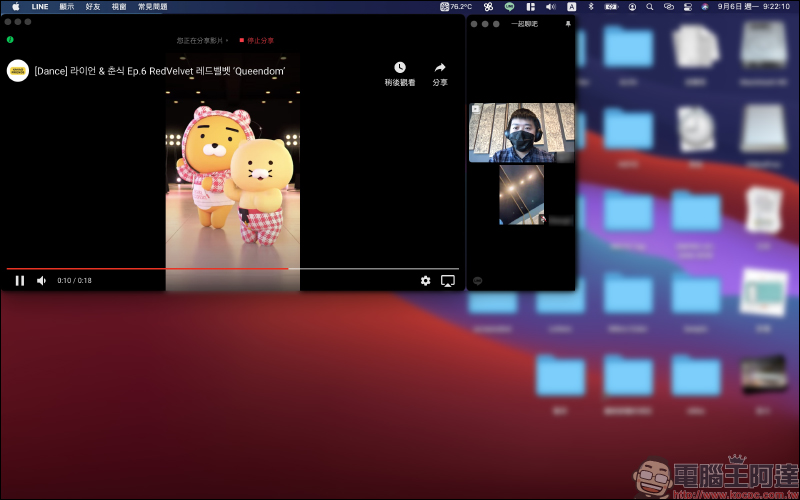Click the 一起聊吧 window title

[524, 24]
